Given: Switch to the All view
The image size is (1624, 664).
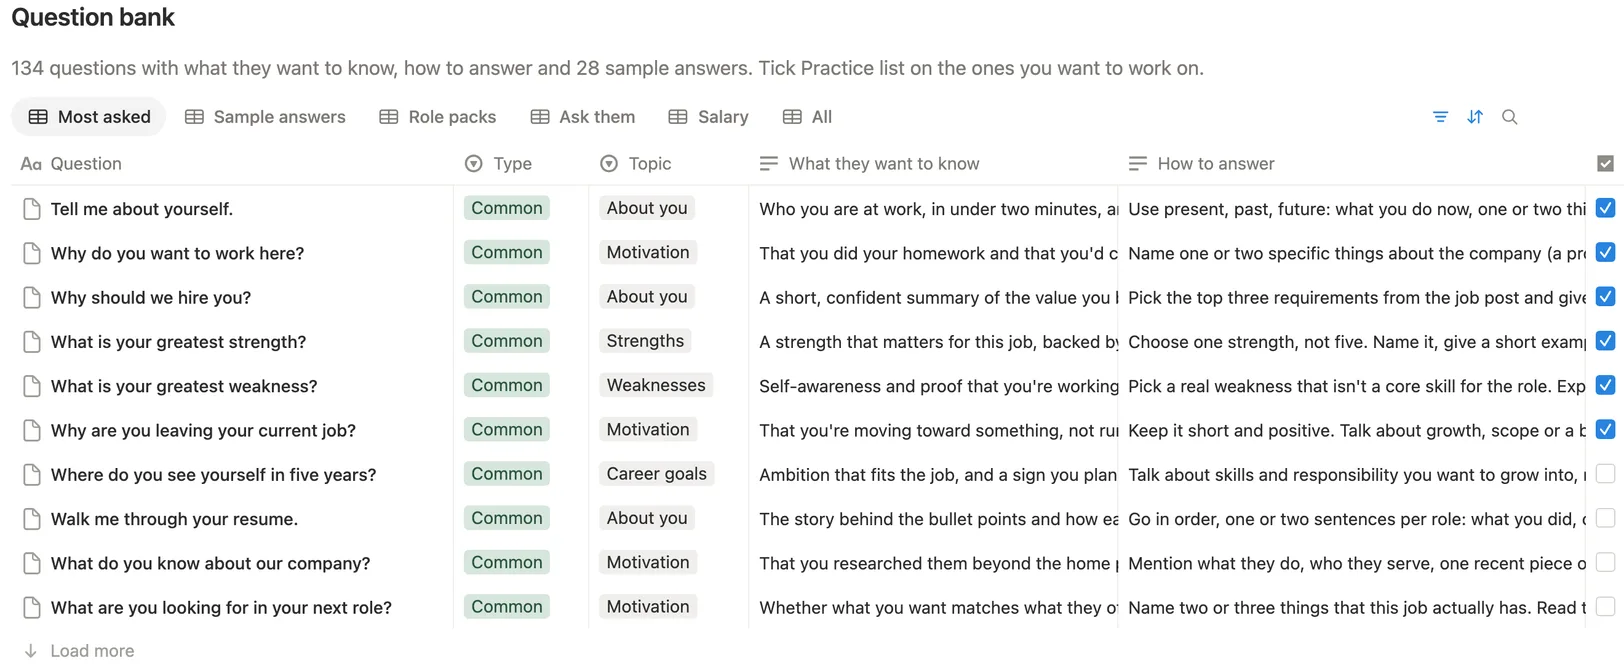Looking at the screenshot, I should [x=808, y=117].
